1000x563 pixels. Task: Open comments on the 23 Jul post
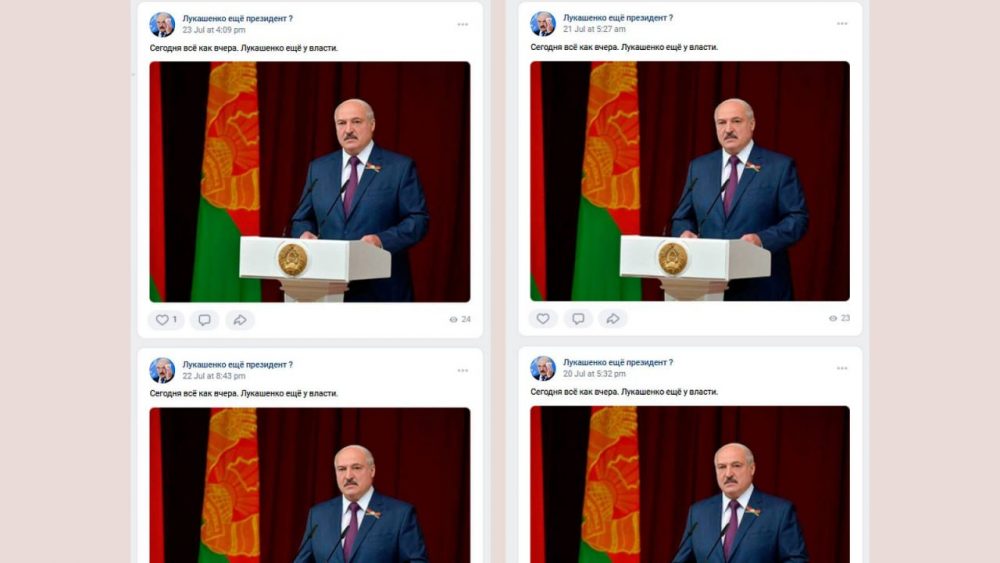pyautogui.click(x=204, y=319)
